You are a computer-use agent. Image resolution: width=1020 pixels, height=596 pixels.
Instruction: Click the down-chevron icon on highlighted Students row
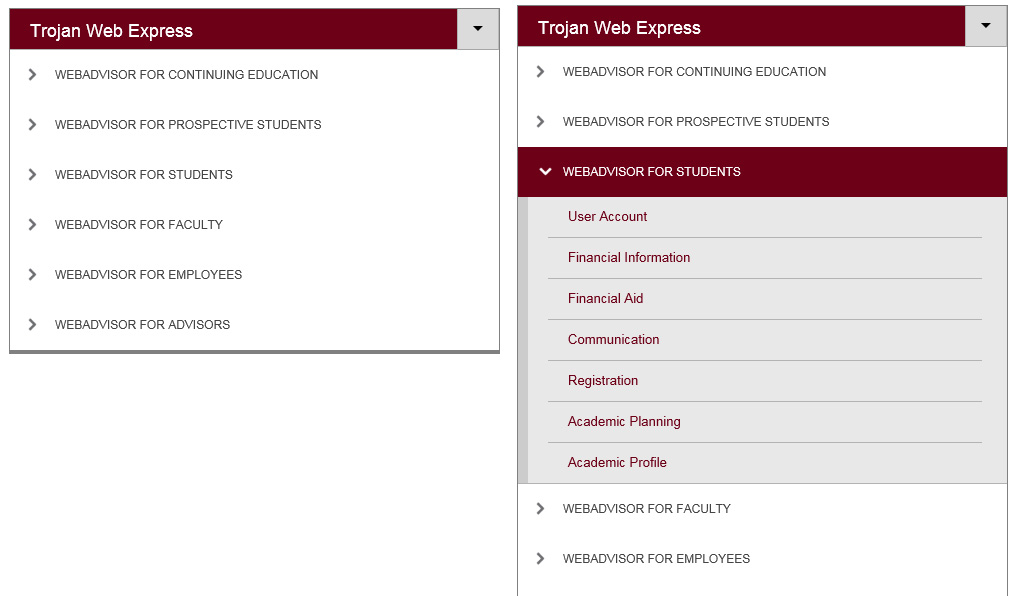point(545,172)
